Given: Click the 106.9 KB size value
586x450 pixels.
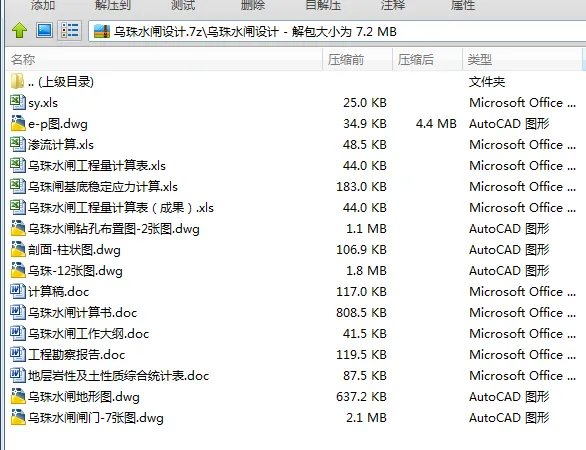Looking at the screenshot, I should click(x=361, y=250).
